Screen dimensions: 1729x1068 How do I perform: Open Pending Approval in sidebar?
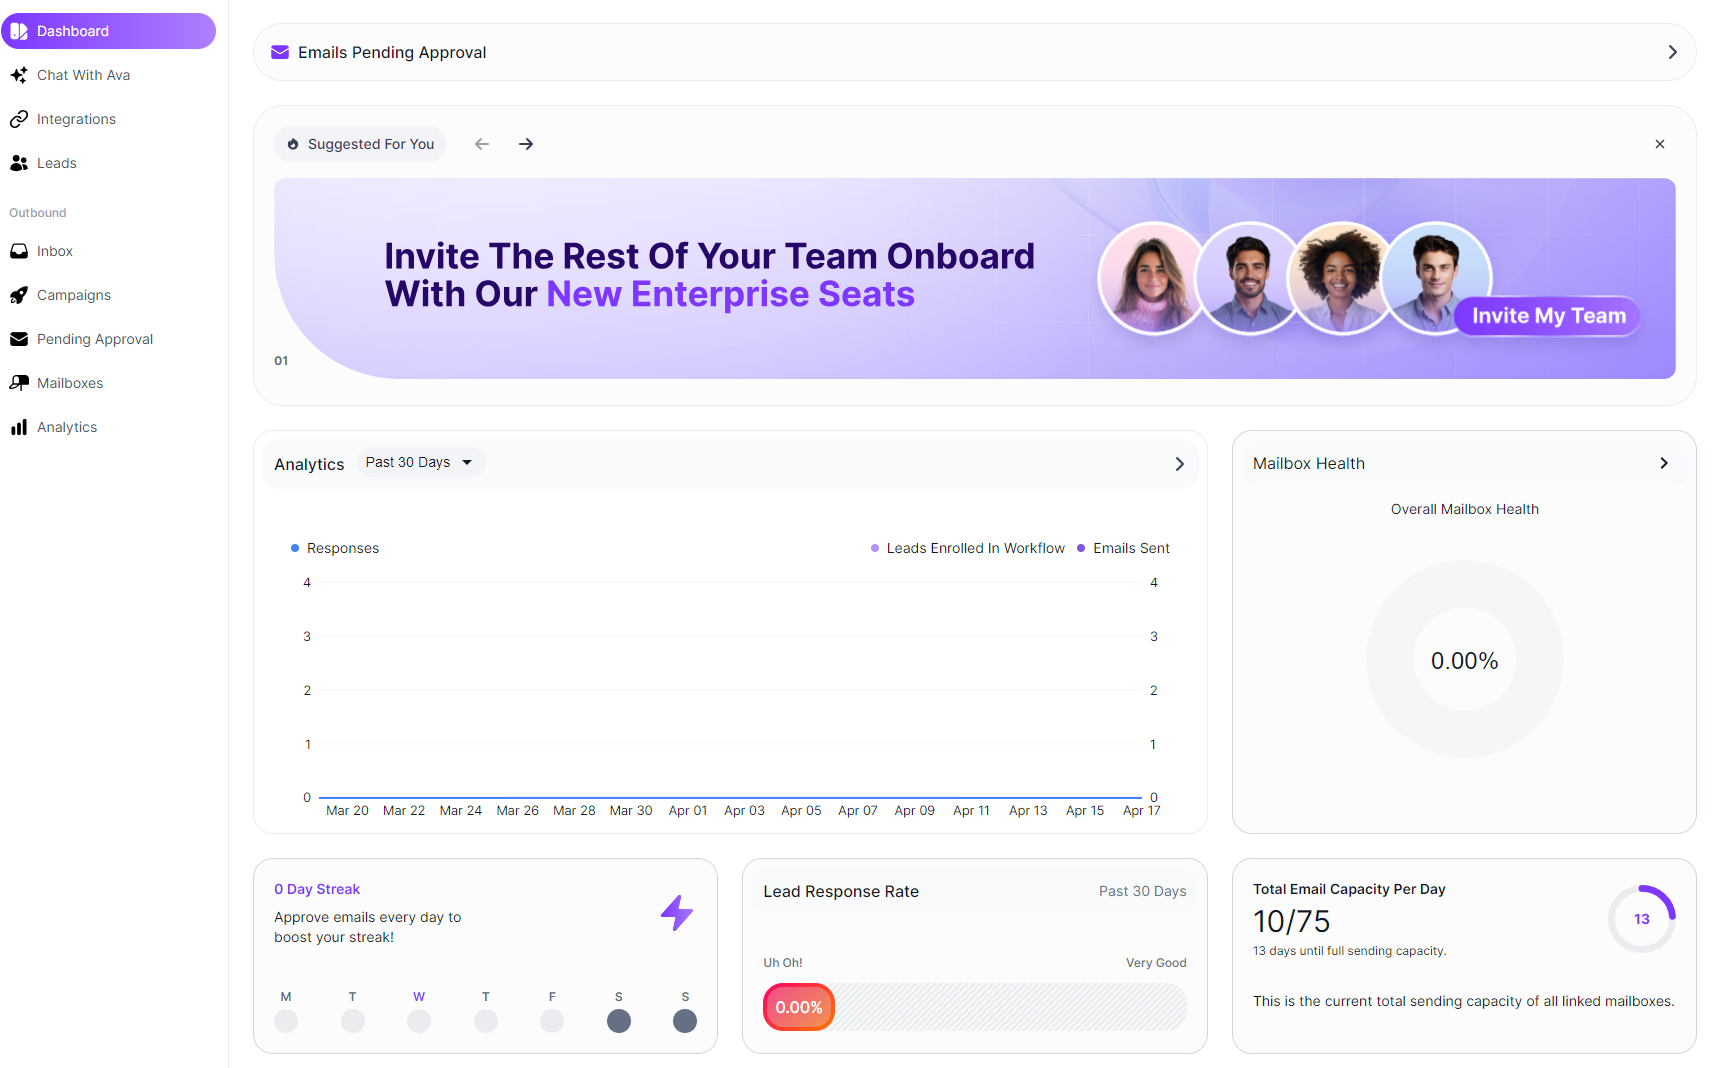tap(95, 339)
